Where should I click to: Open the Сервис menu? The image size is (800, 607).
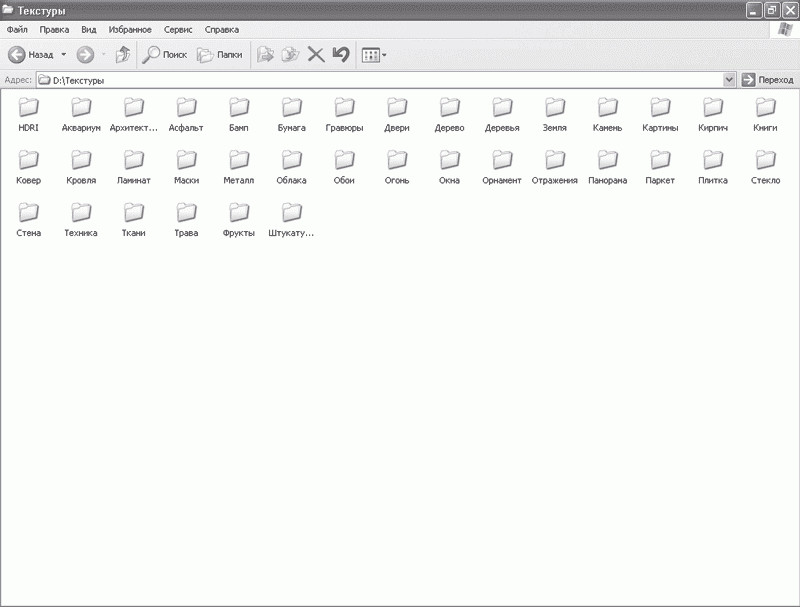[x=179, y=30]
